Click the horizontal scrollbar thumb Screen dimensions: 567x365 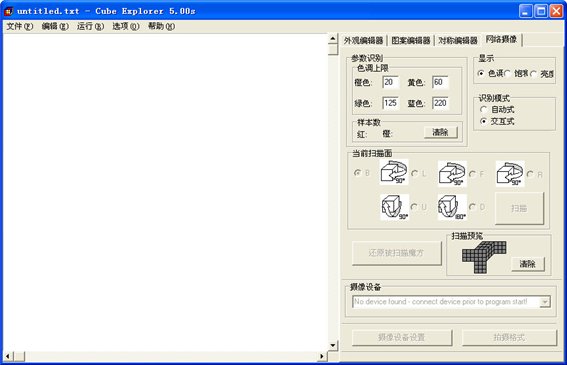(19, 356)
